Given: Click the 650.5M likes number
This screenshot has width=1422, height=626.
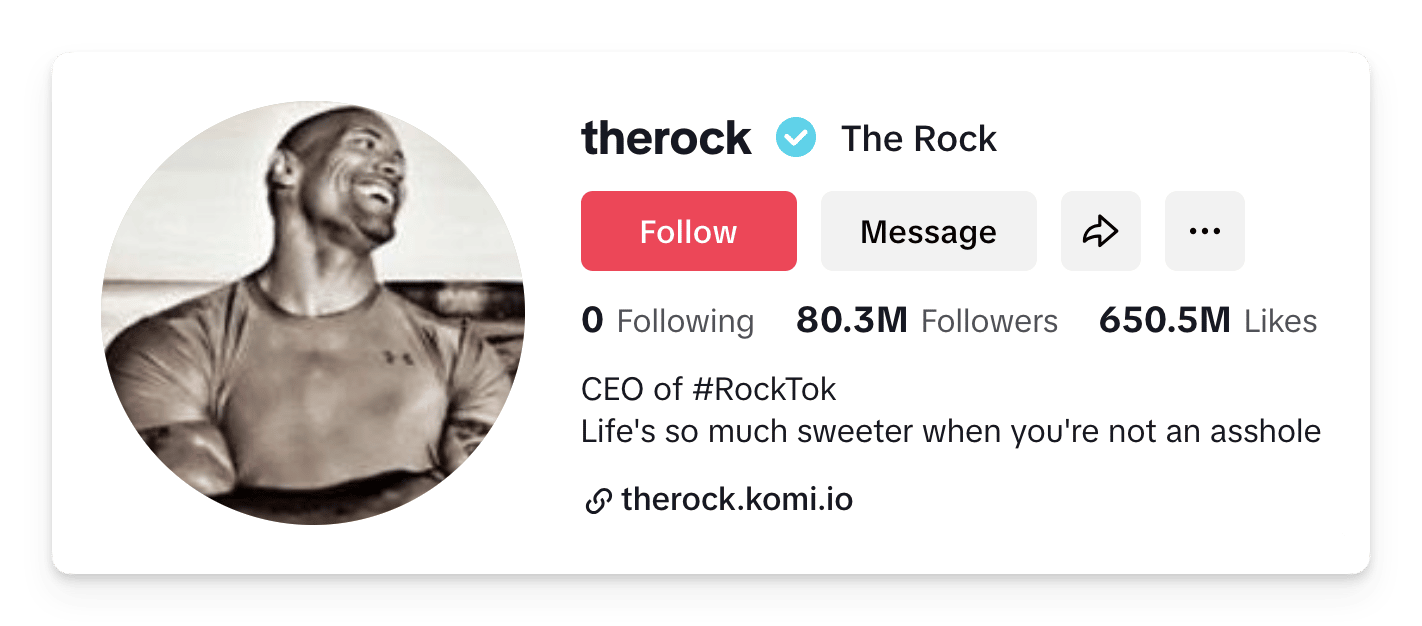Looking at the screenshot, I should coord(1164,321).
